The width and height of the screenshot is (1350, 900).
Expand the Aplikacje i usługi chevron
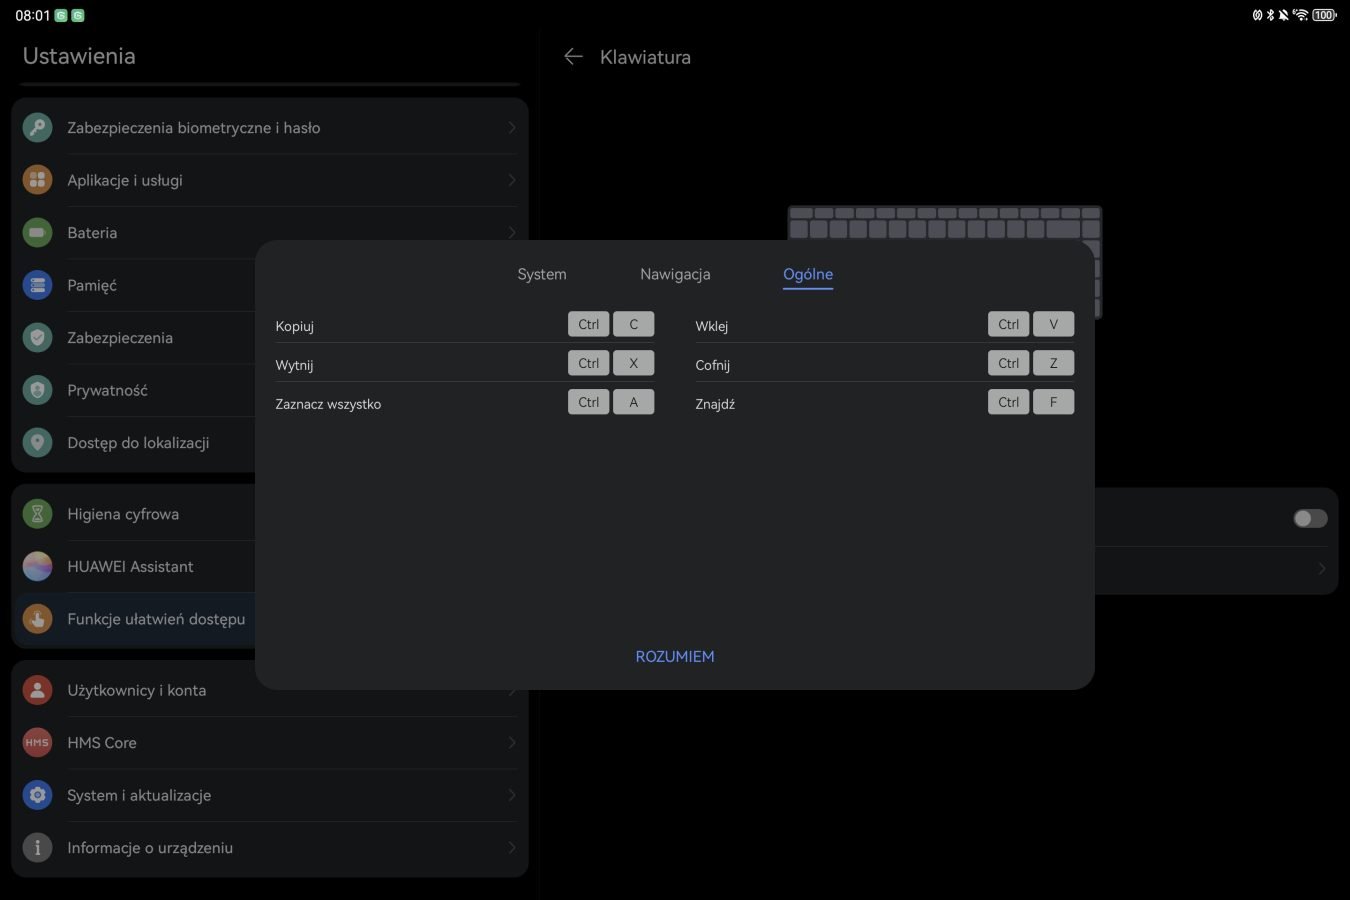tap(511, 180)
